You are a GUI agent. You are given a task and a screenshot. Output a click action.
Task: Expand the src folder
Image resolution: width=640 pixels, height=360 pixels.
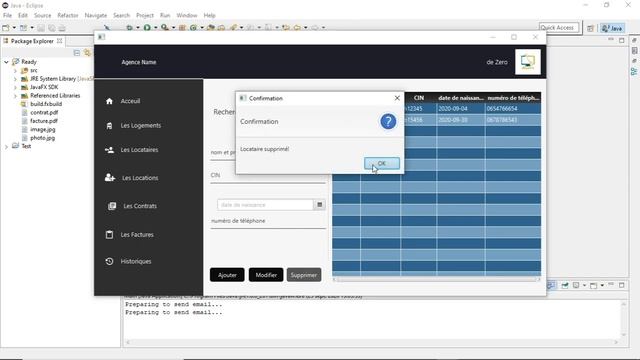(x=15, y=71)
